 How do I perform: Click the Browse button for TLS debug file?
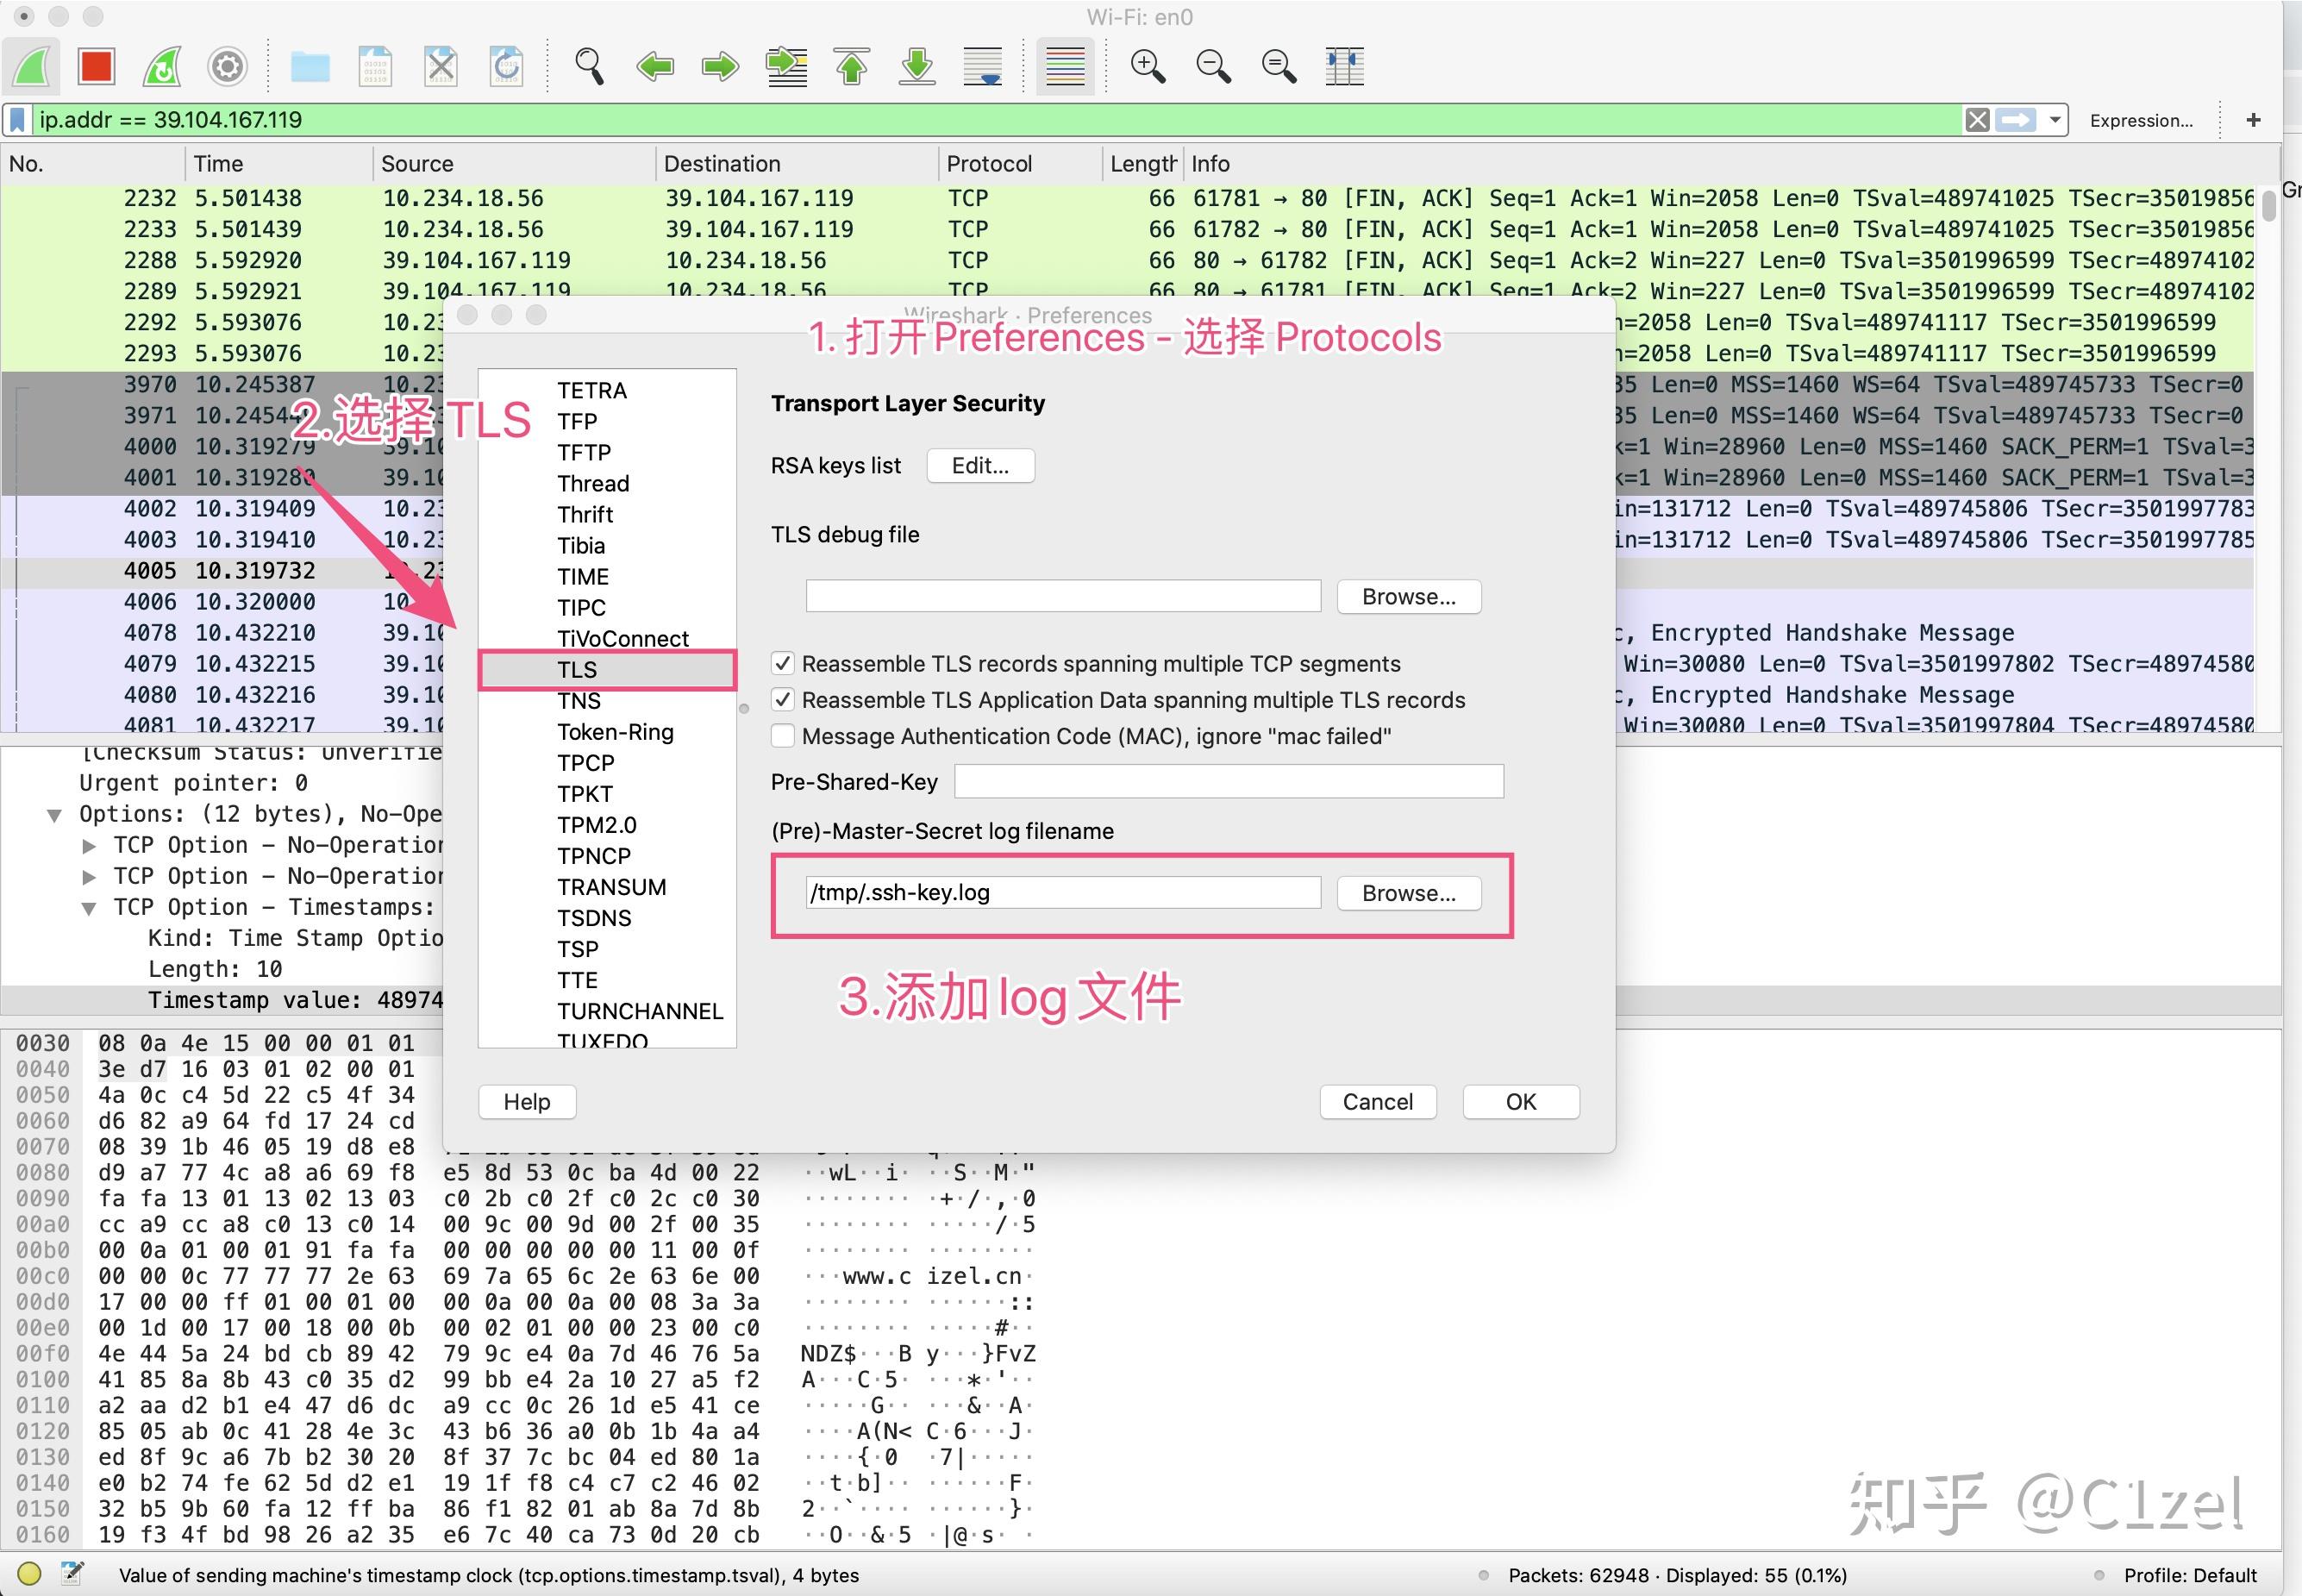pos(1408,596)
